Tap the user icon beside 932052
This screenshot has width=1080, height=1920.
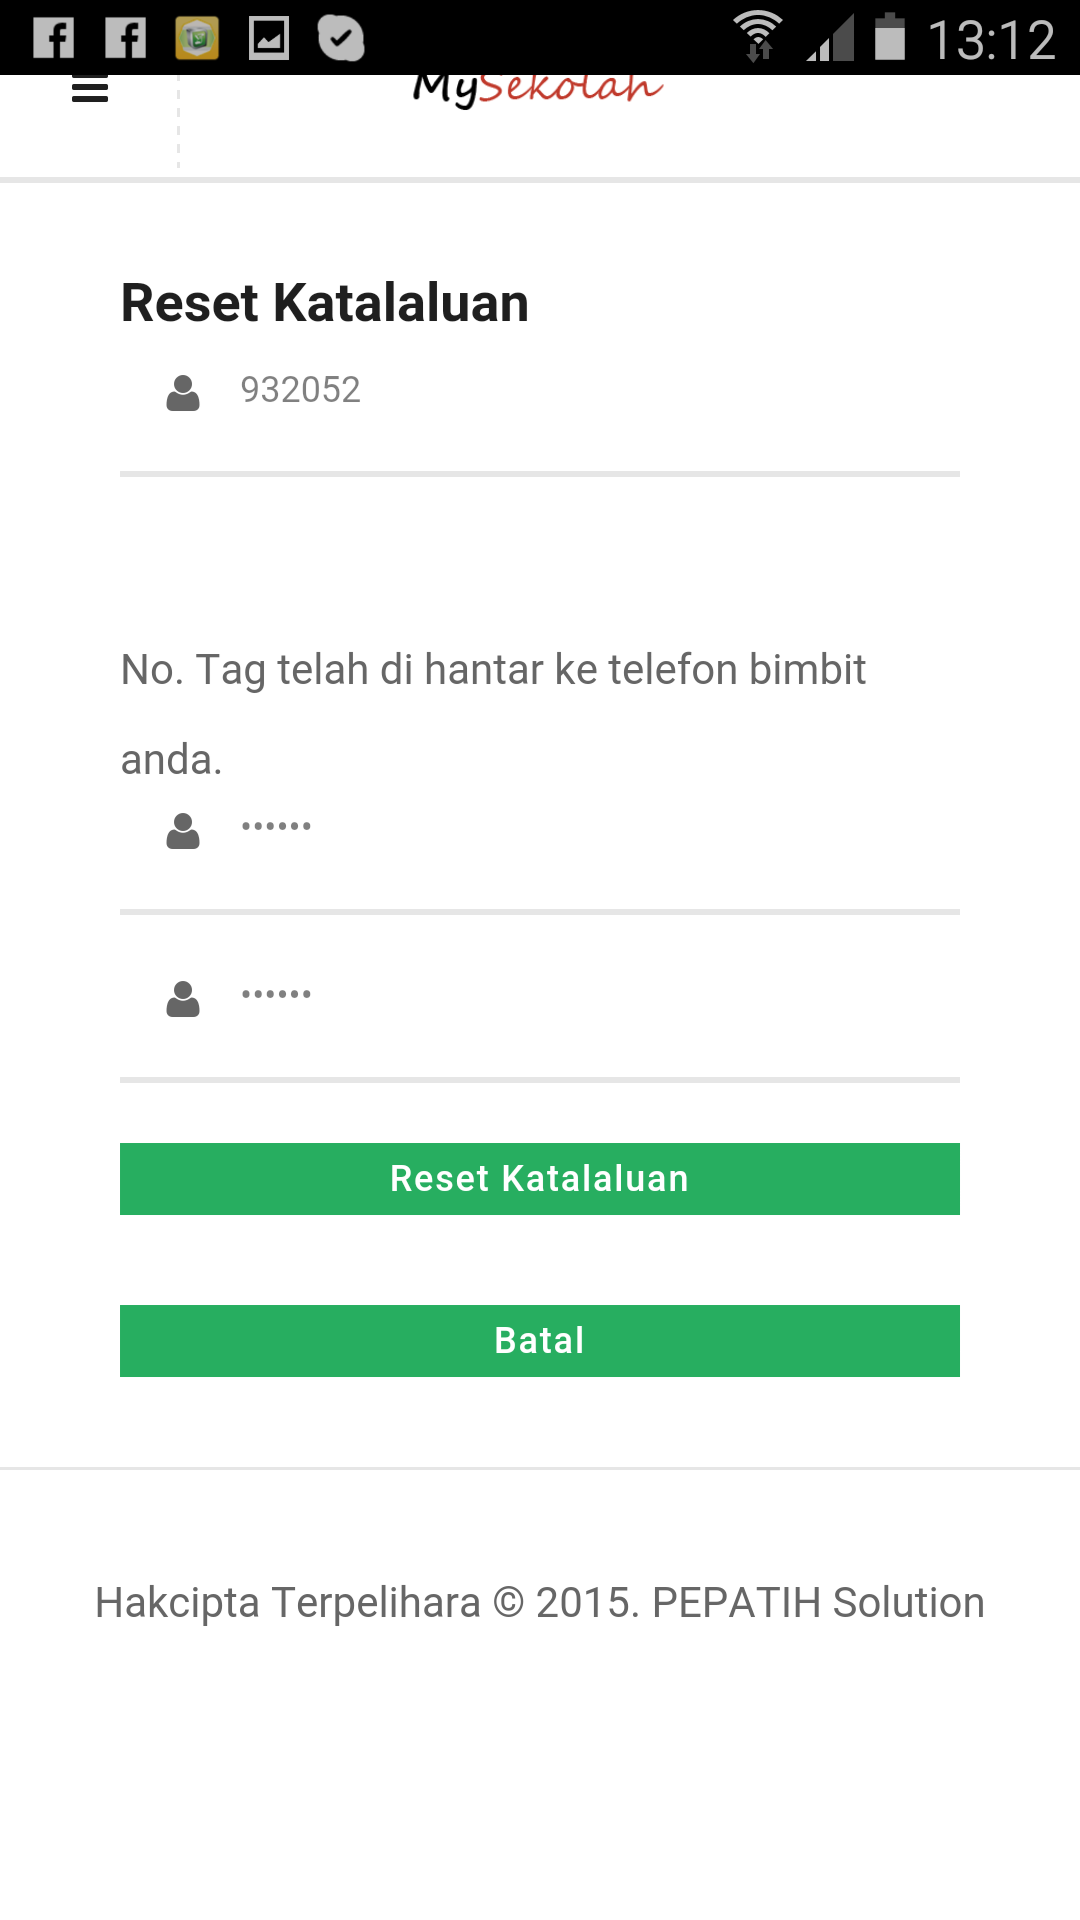(183, 393)
